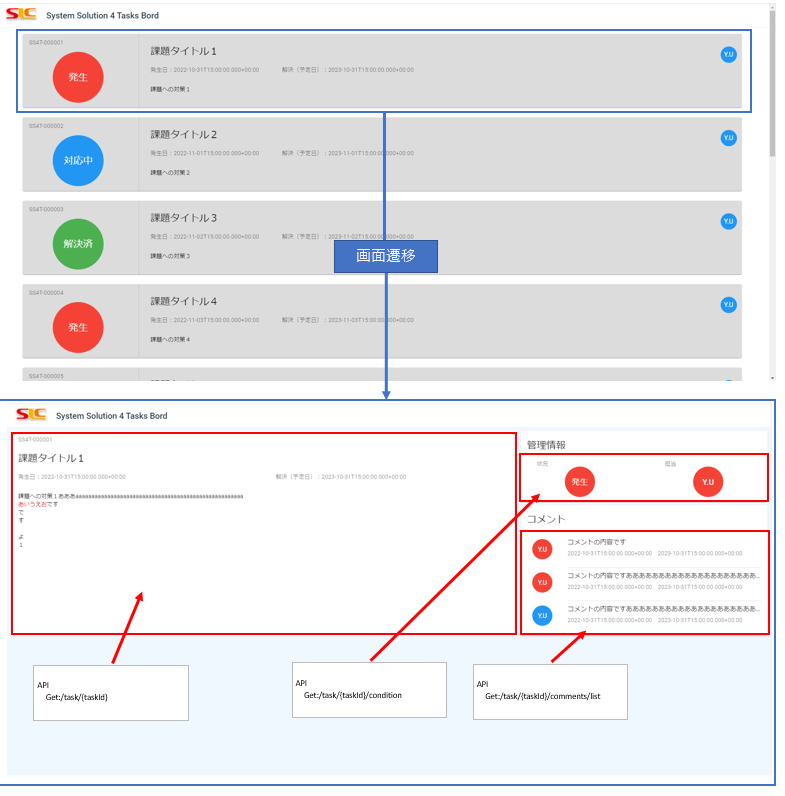Click the 状況 label under 管理情報
785x796 pixels.
(542, 463)
